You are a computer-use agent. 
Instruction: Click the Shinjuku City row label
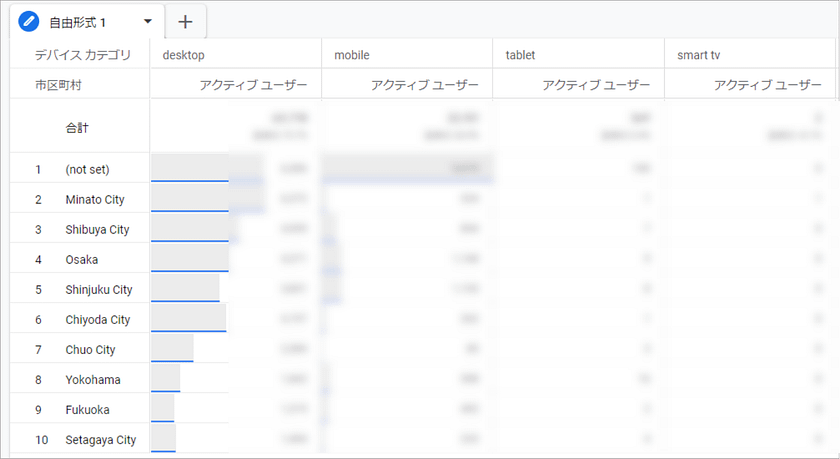(99, 290)
